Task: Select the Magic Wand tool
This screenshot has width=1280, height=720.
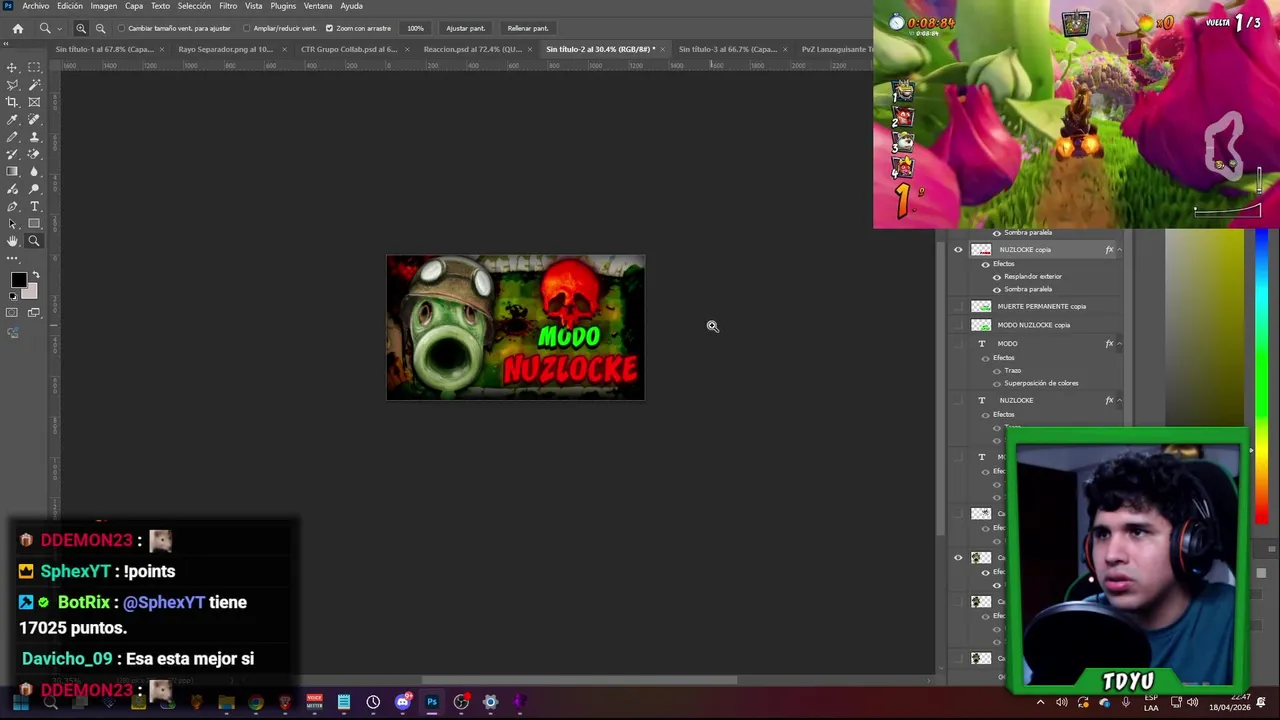Action: pos(34,85)
